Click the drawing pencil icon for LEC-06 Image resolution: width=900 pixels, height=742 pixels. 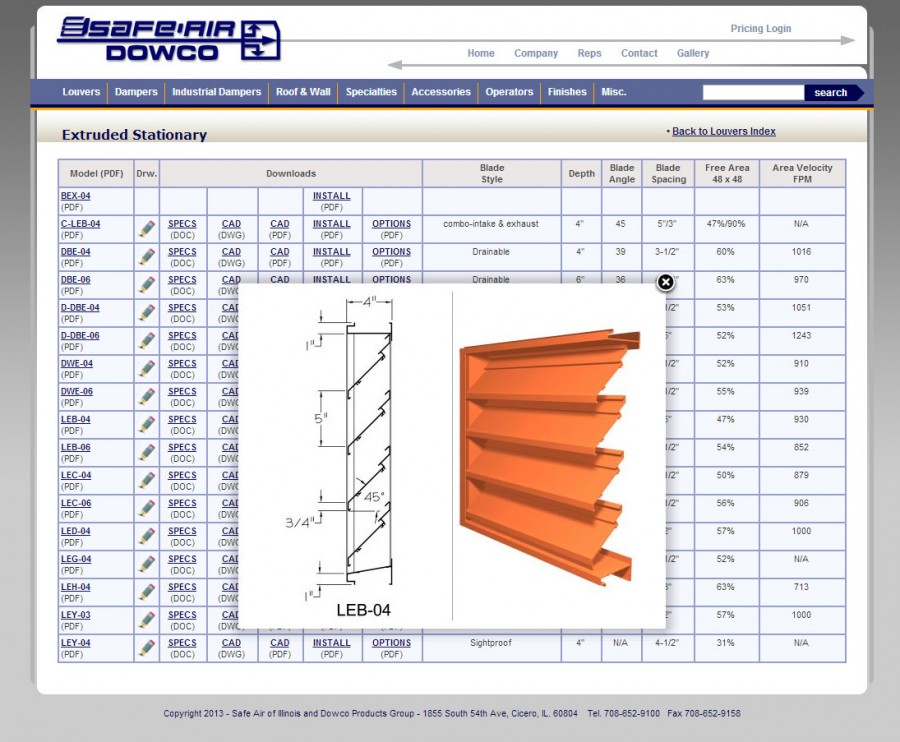click(147, 509)
